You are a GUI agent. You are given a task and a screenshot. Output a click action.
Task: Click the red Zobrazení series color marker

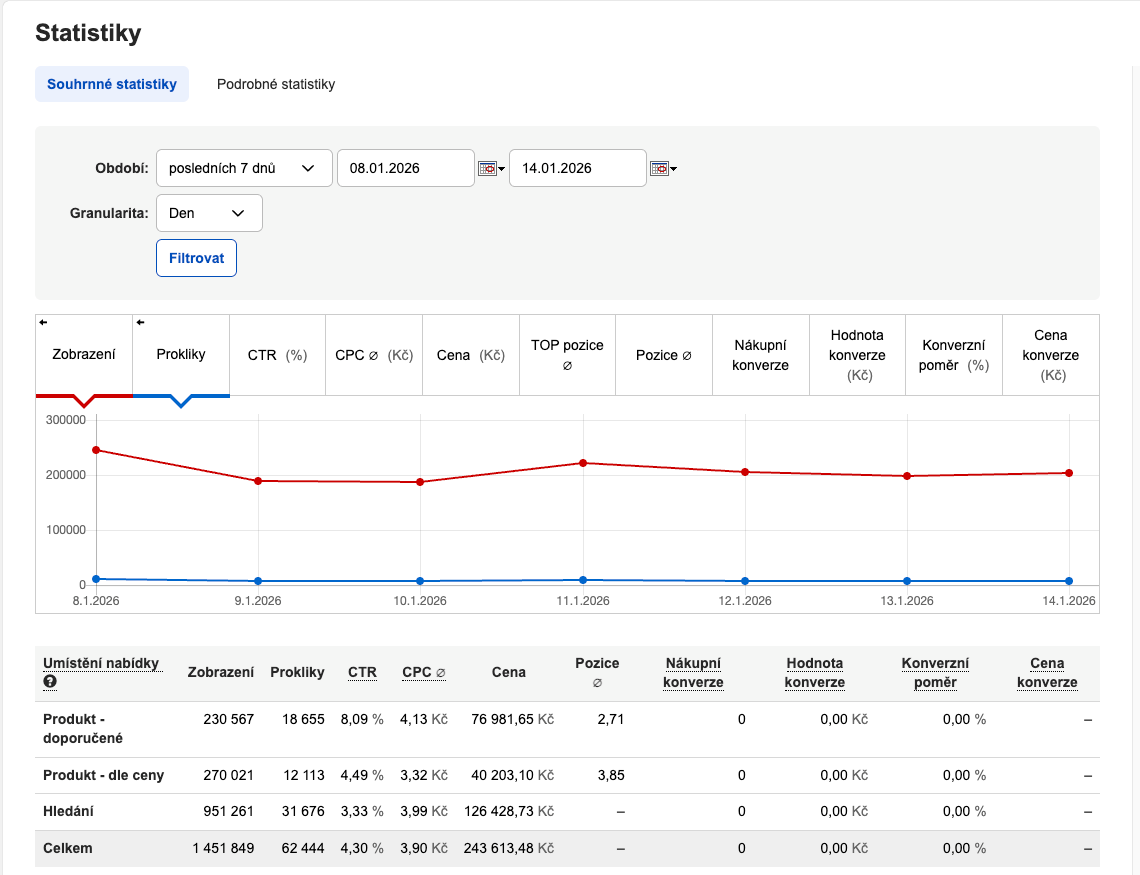(x=84, y=399)
